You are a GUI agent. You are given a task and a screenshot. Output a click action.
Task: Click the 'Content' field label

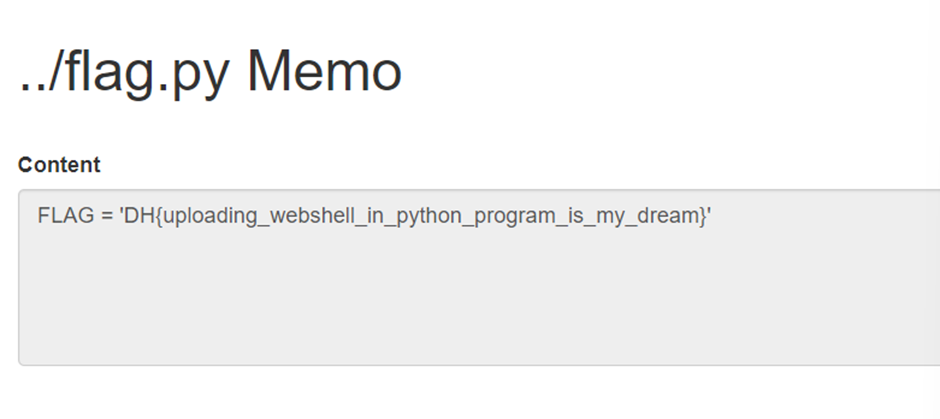(x=59, y=165)
